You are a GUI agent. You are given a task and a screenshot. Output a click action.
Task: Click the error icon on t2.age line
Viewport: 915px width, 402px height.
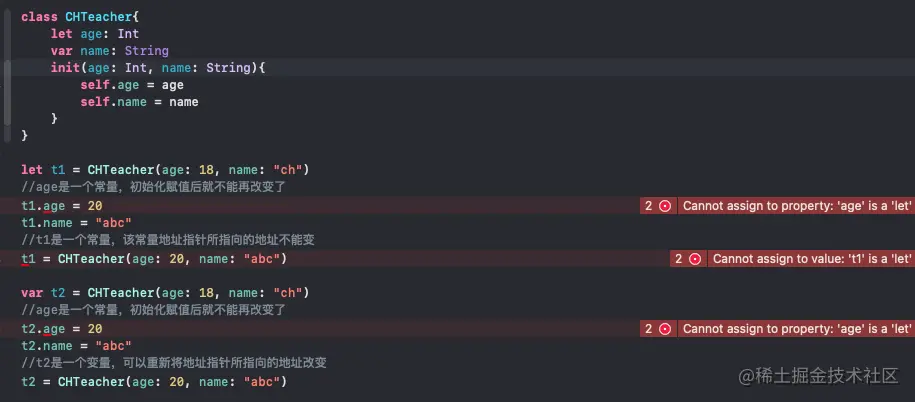tap(665, 329)
